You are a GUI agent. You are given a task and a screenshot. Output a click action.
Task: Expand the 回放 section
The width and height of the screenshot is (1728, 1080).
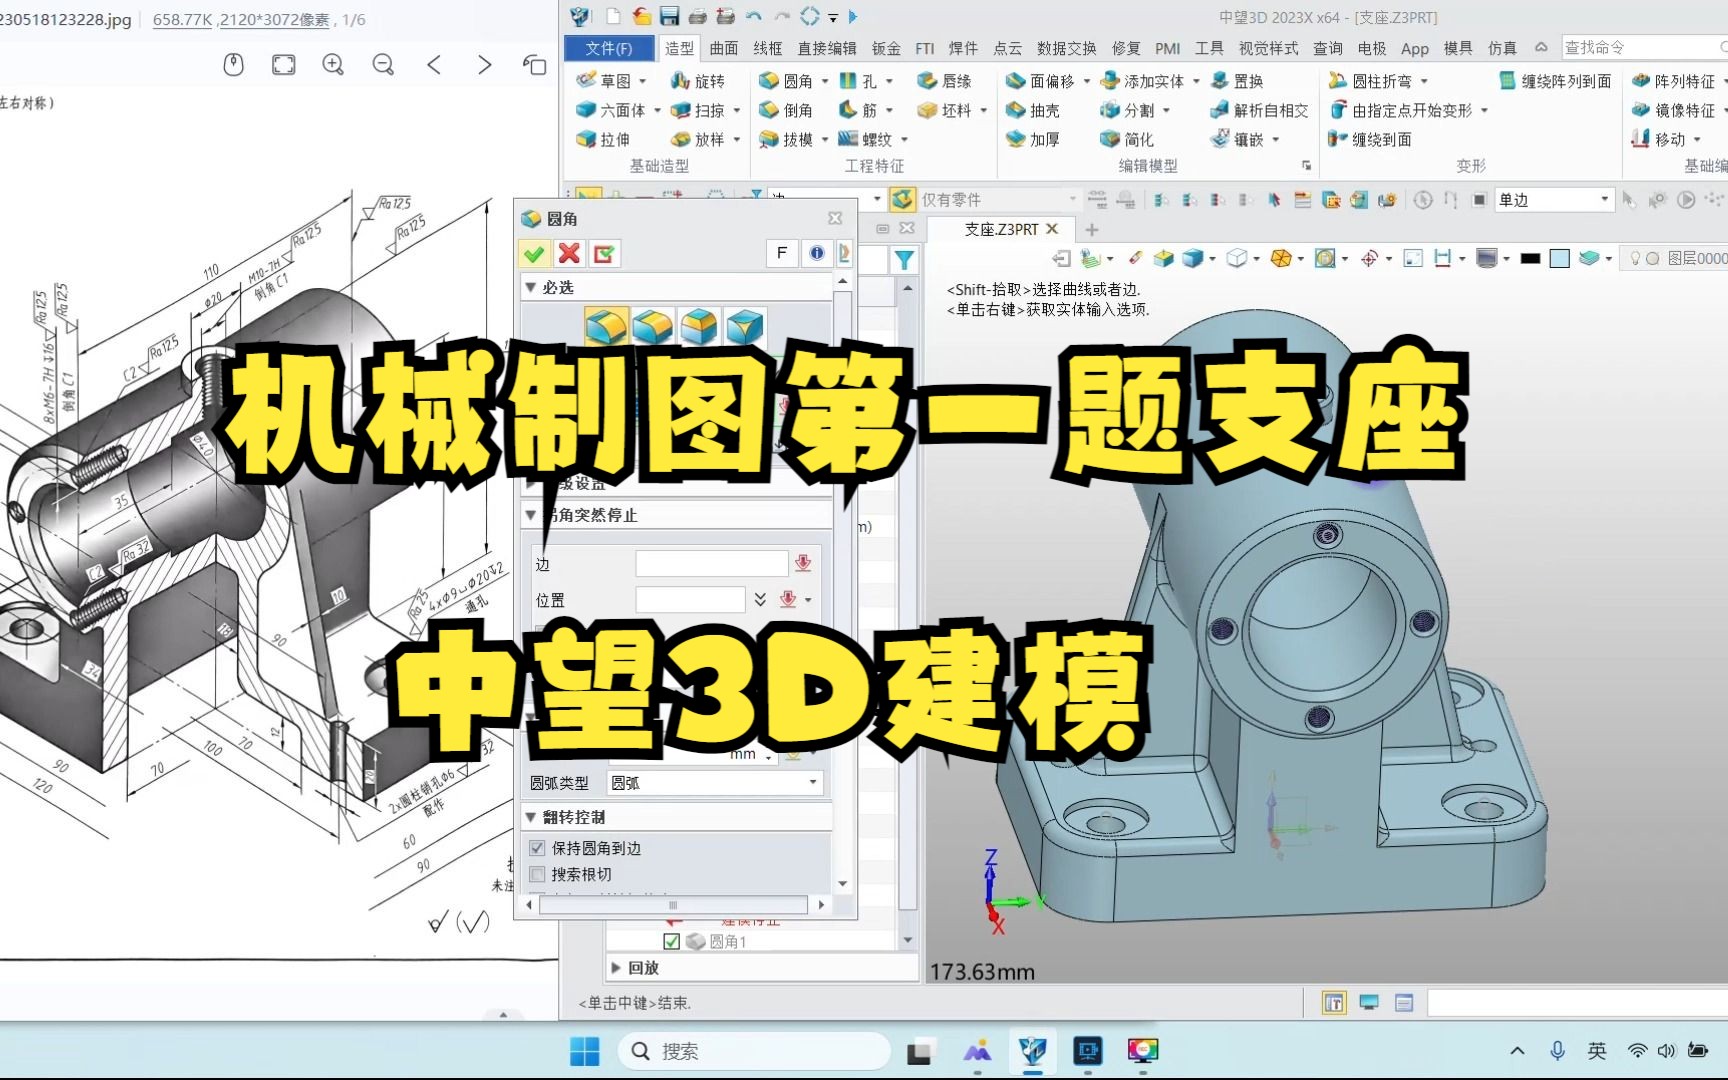click(x=615, y=967)
